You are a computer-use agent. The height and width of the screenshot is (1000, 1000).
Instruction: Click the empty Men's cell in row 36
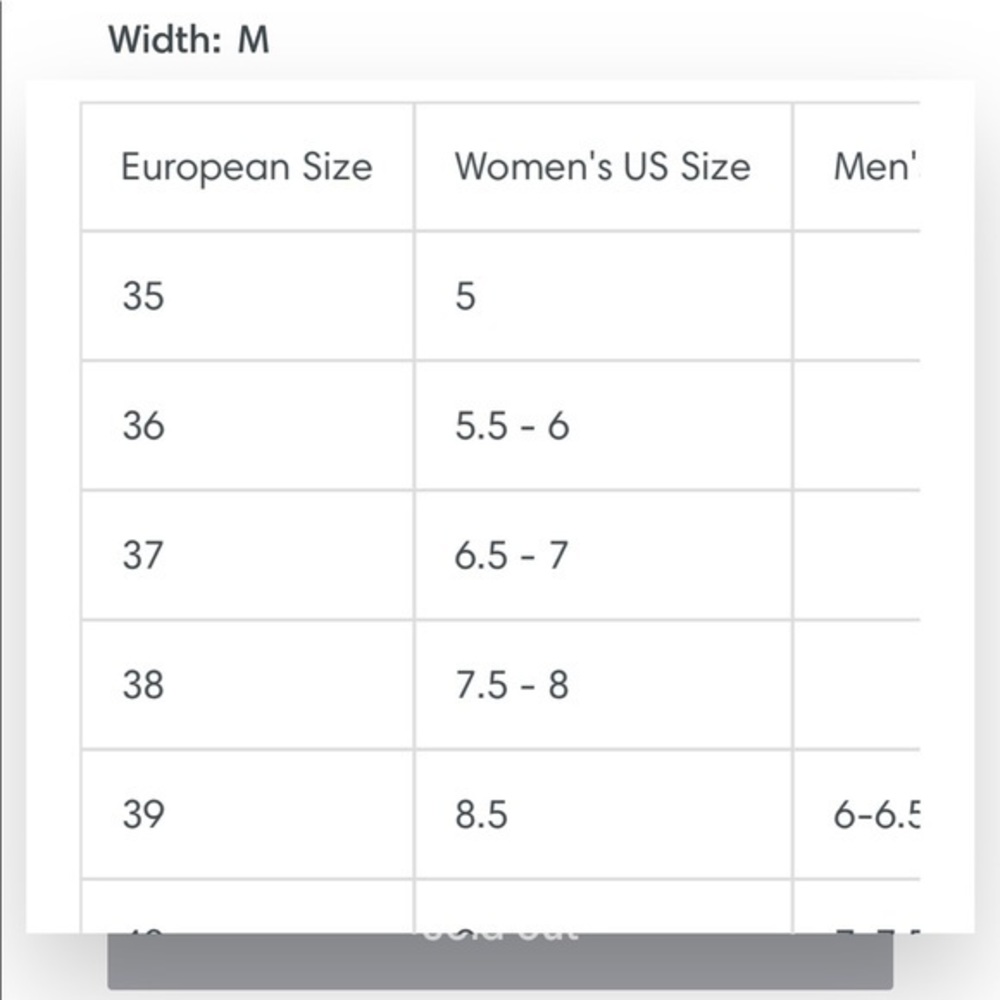click(x=856, y=426)
